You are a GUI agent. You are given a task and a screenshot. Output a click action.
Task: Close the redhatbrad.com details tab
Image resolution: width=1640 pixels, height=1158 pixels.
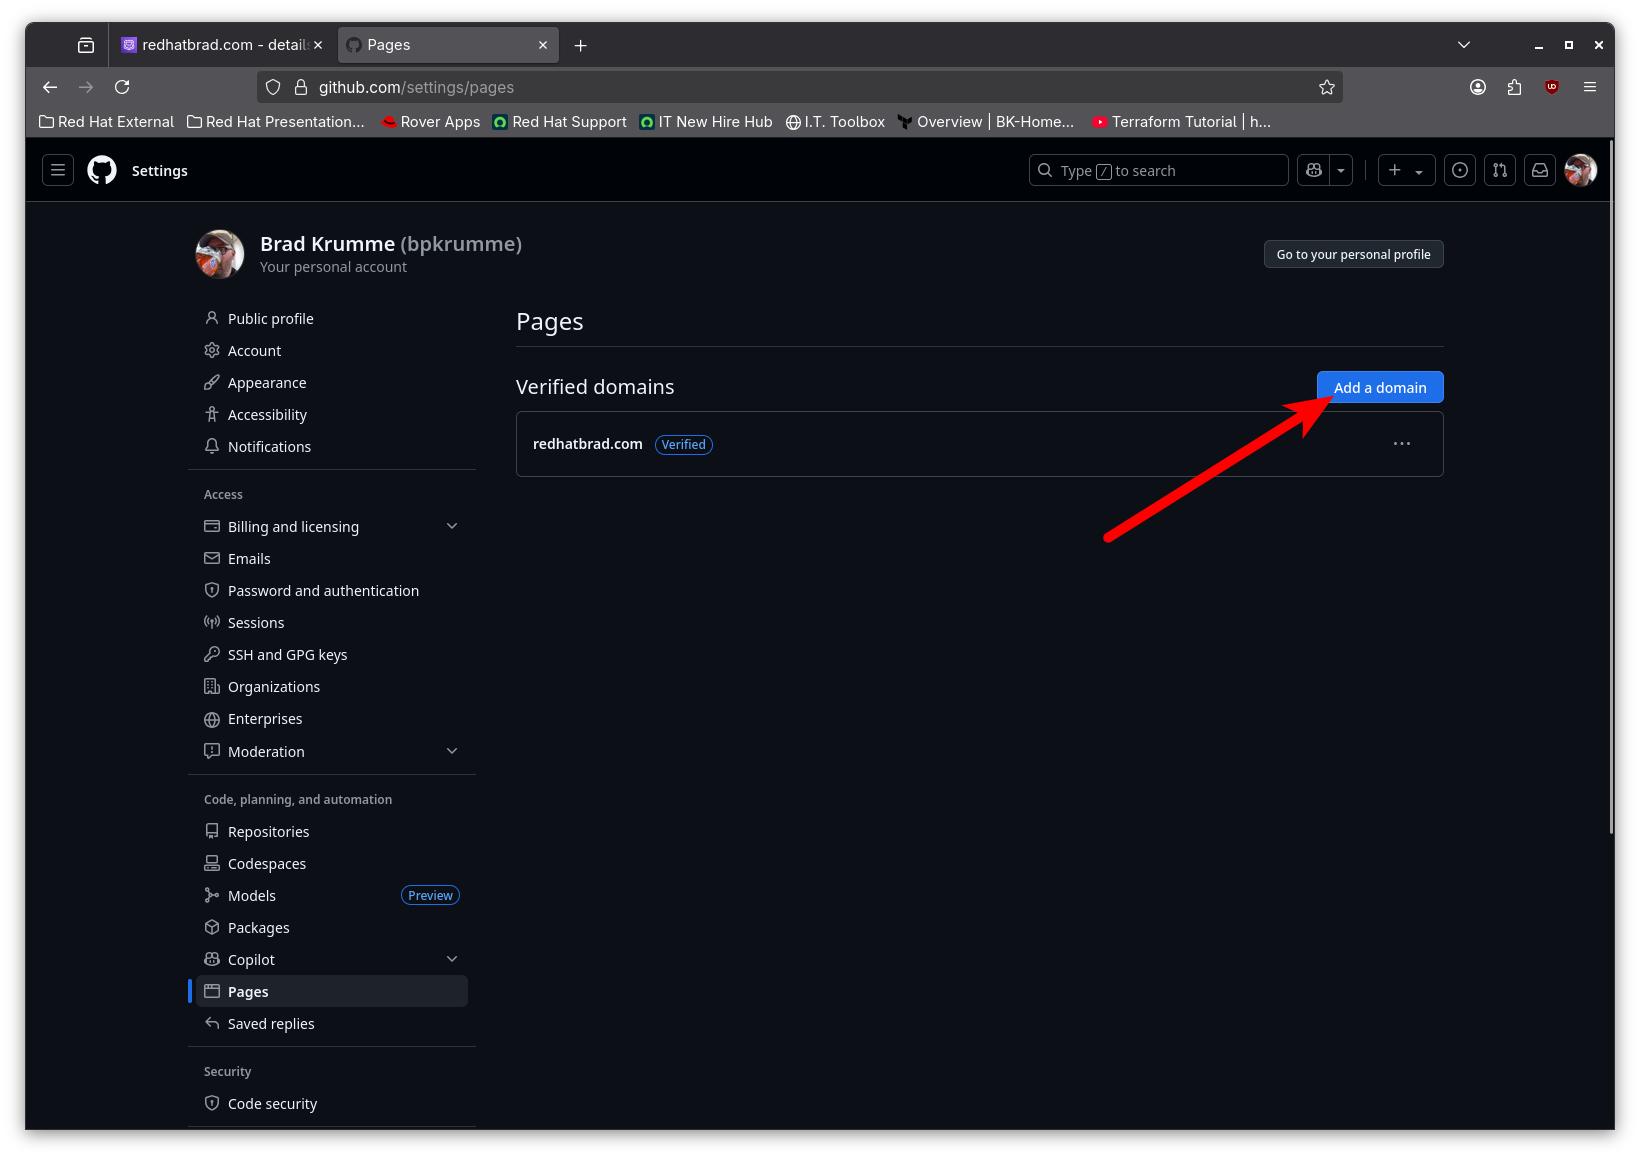(318, 45)
